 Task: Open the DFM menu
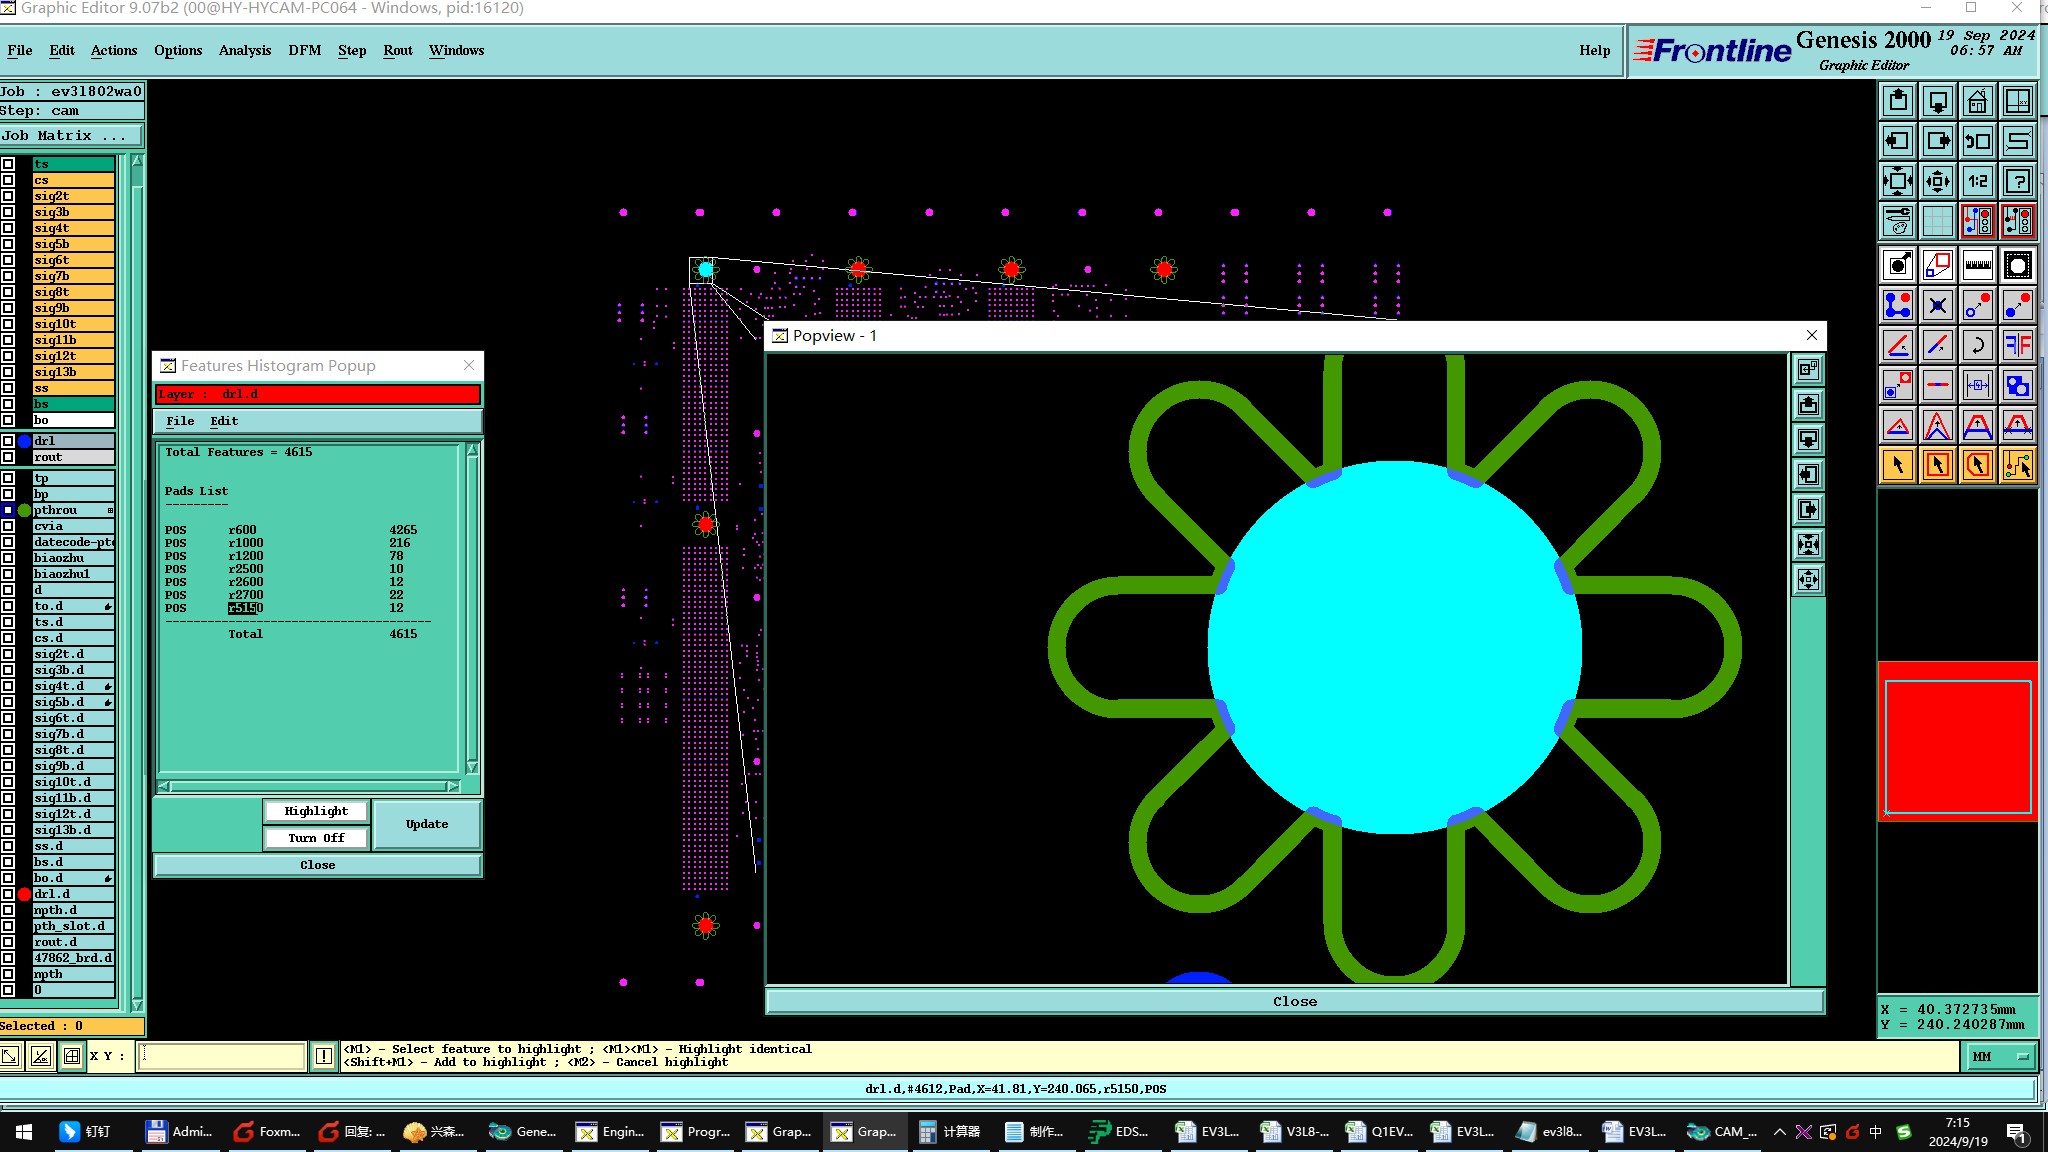click(x=304, y=50)
